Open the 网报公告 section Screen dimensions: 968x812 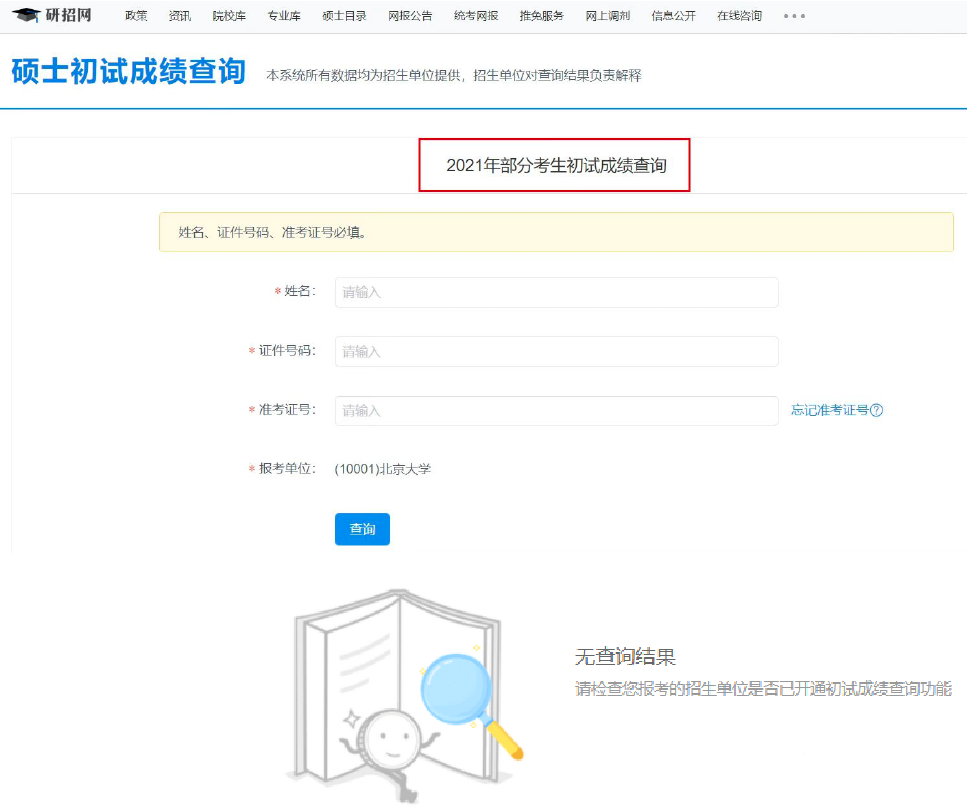click(409, 15)
